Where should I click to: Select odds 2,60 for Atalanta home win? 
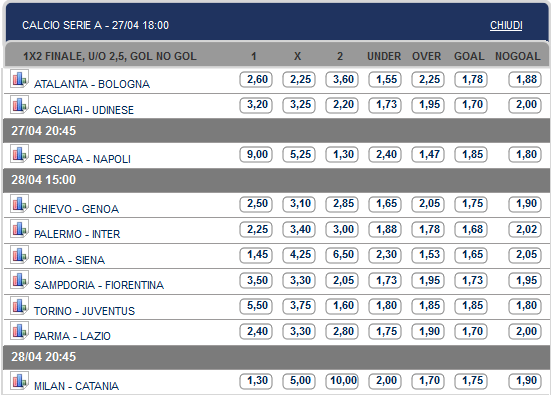click(x=256, y=79)
